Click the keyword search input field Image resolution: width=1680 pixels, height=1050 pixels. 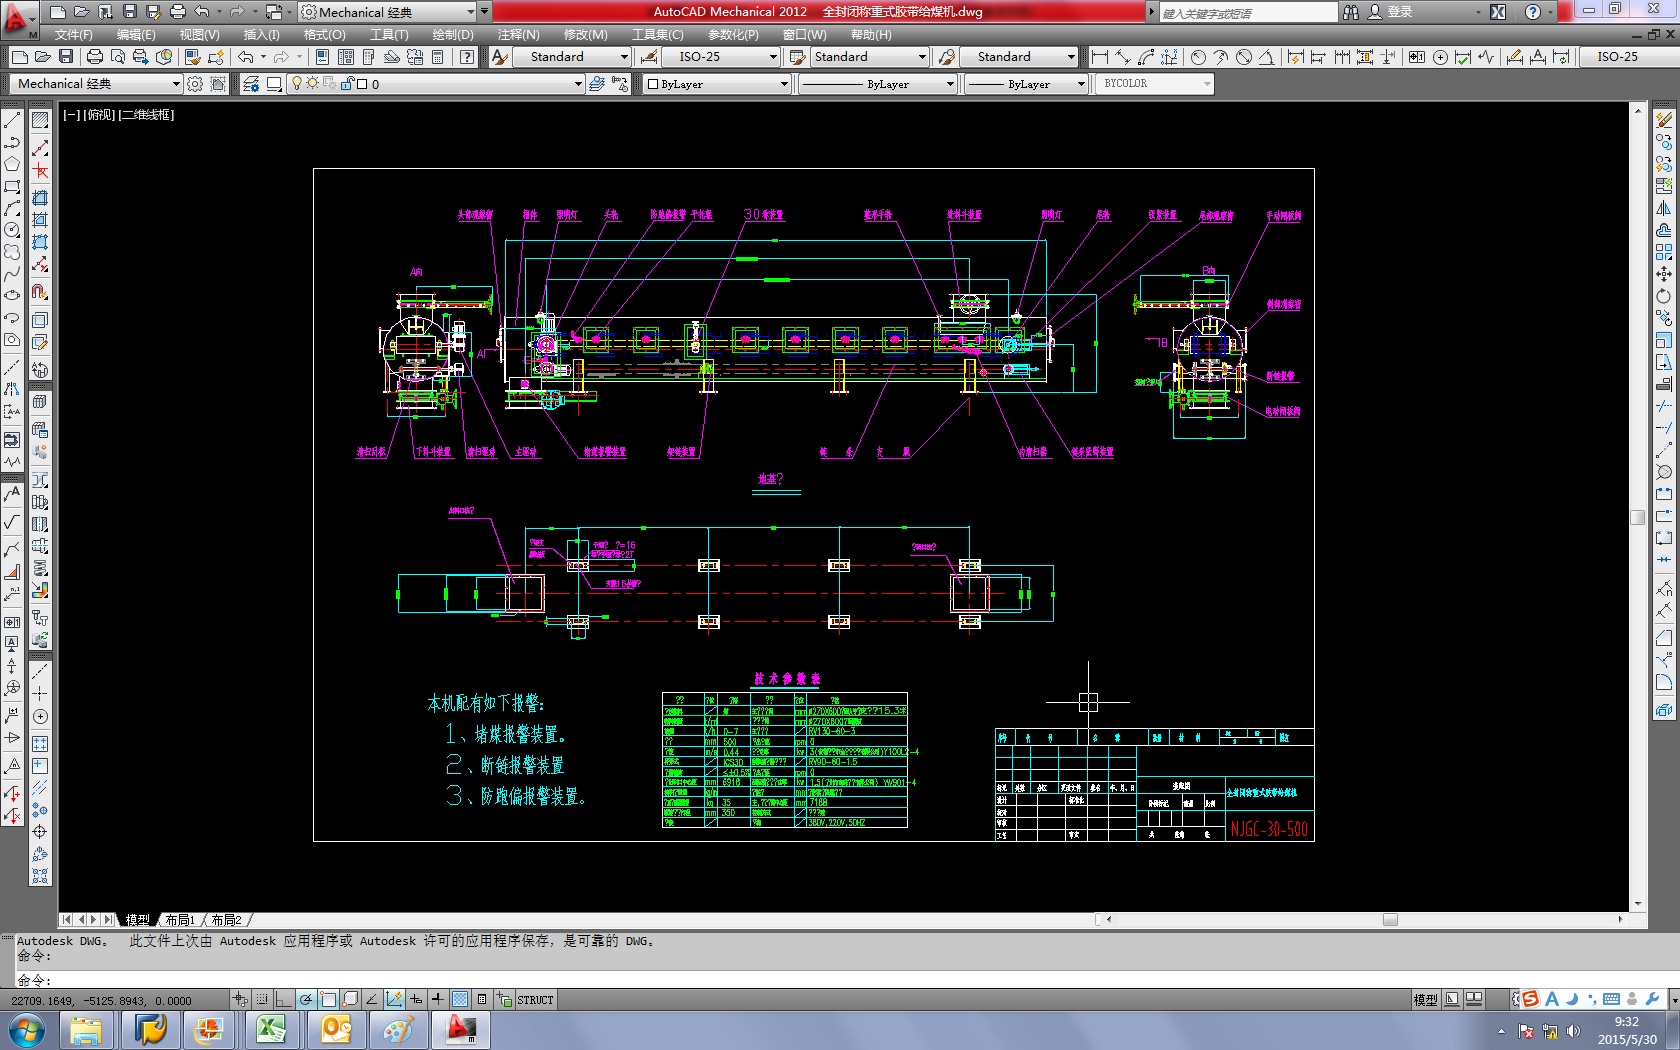(x=1247, y=13)
